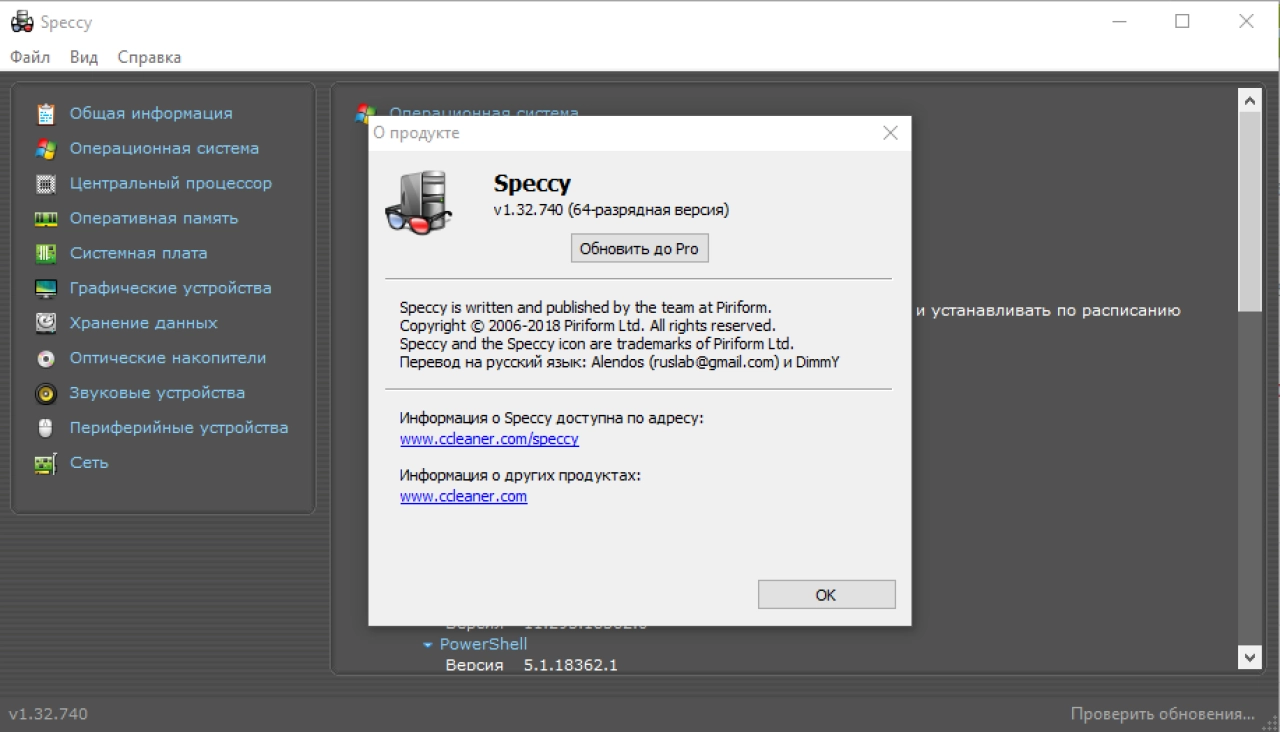Click the Оперативная память RAM icon
This screenshot has height=732, width=1280.
[x=46, y=219]
